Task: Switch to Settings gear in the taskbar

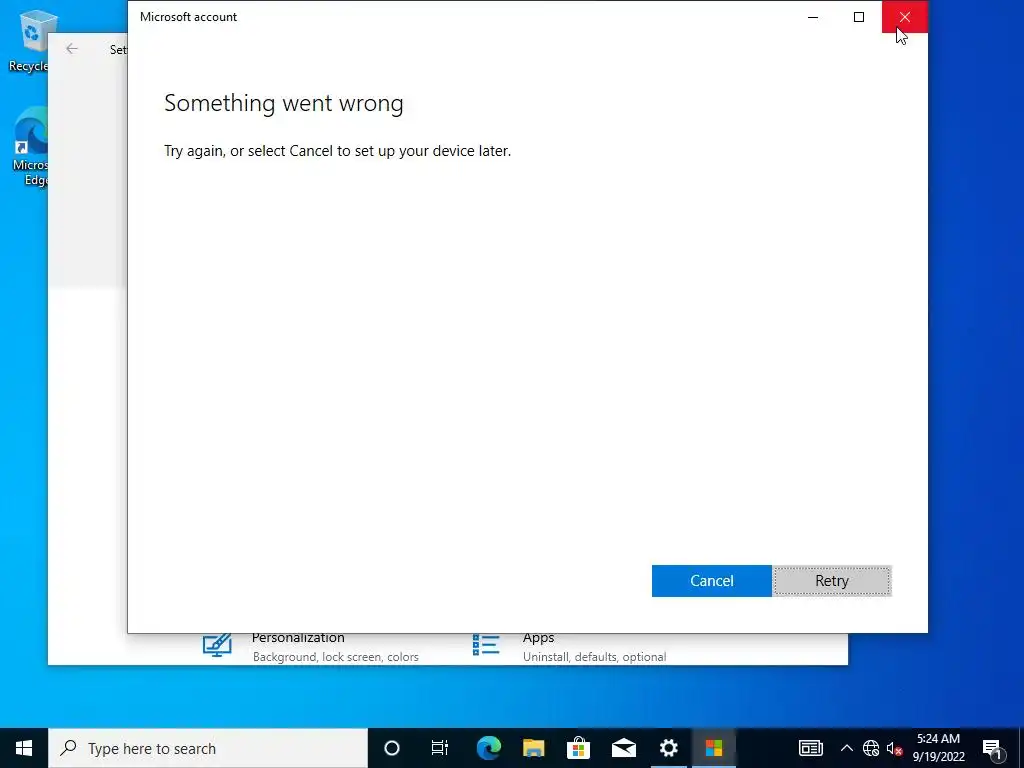Action: pos(669,748)
